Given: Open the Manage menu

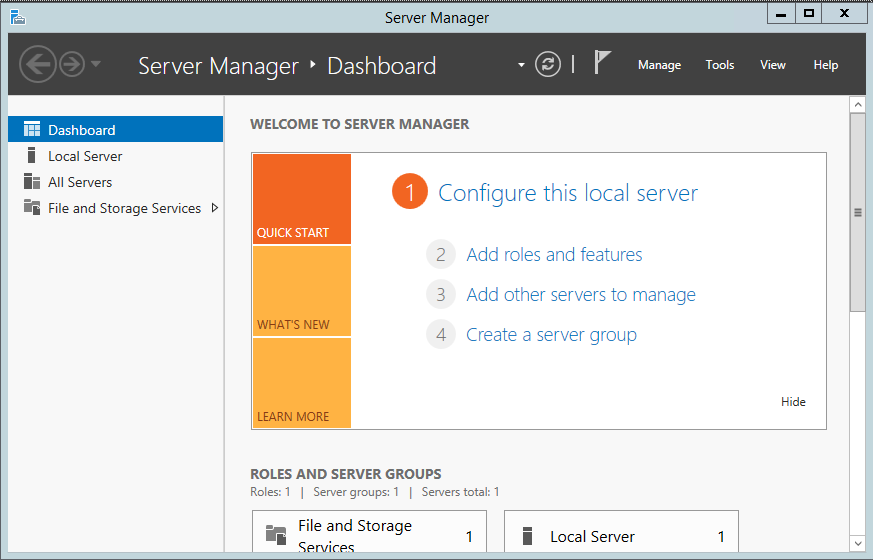Looking at the screenshot, I should tap(659, 65).
